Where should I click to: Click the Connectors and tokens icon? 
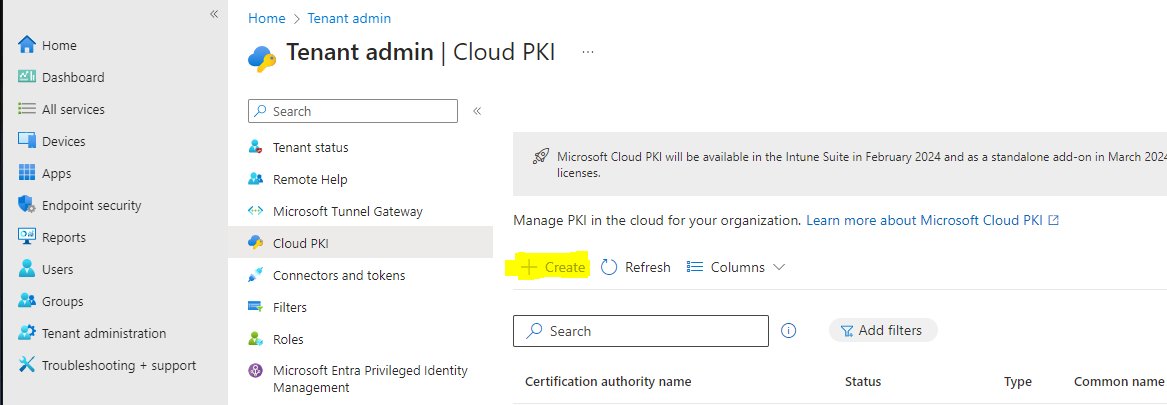tap(255, 275)
